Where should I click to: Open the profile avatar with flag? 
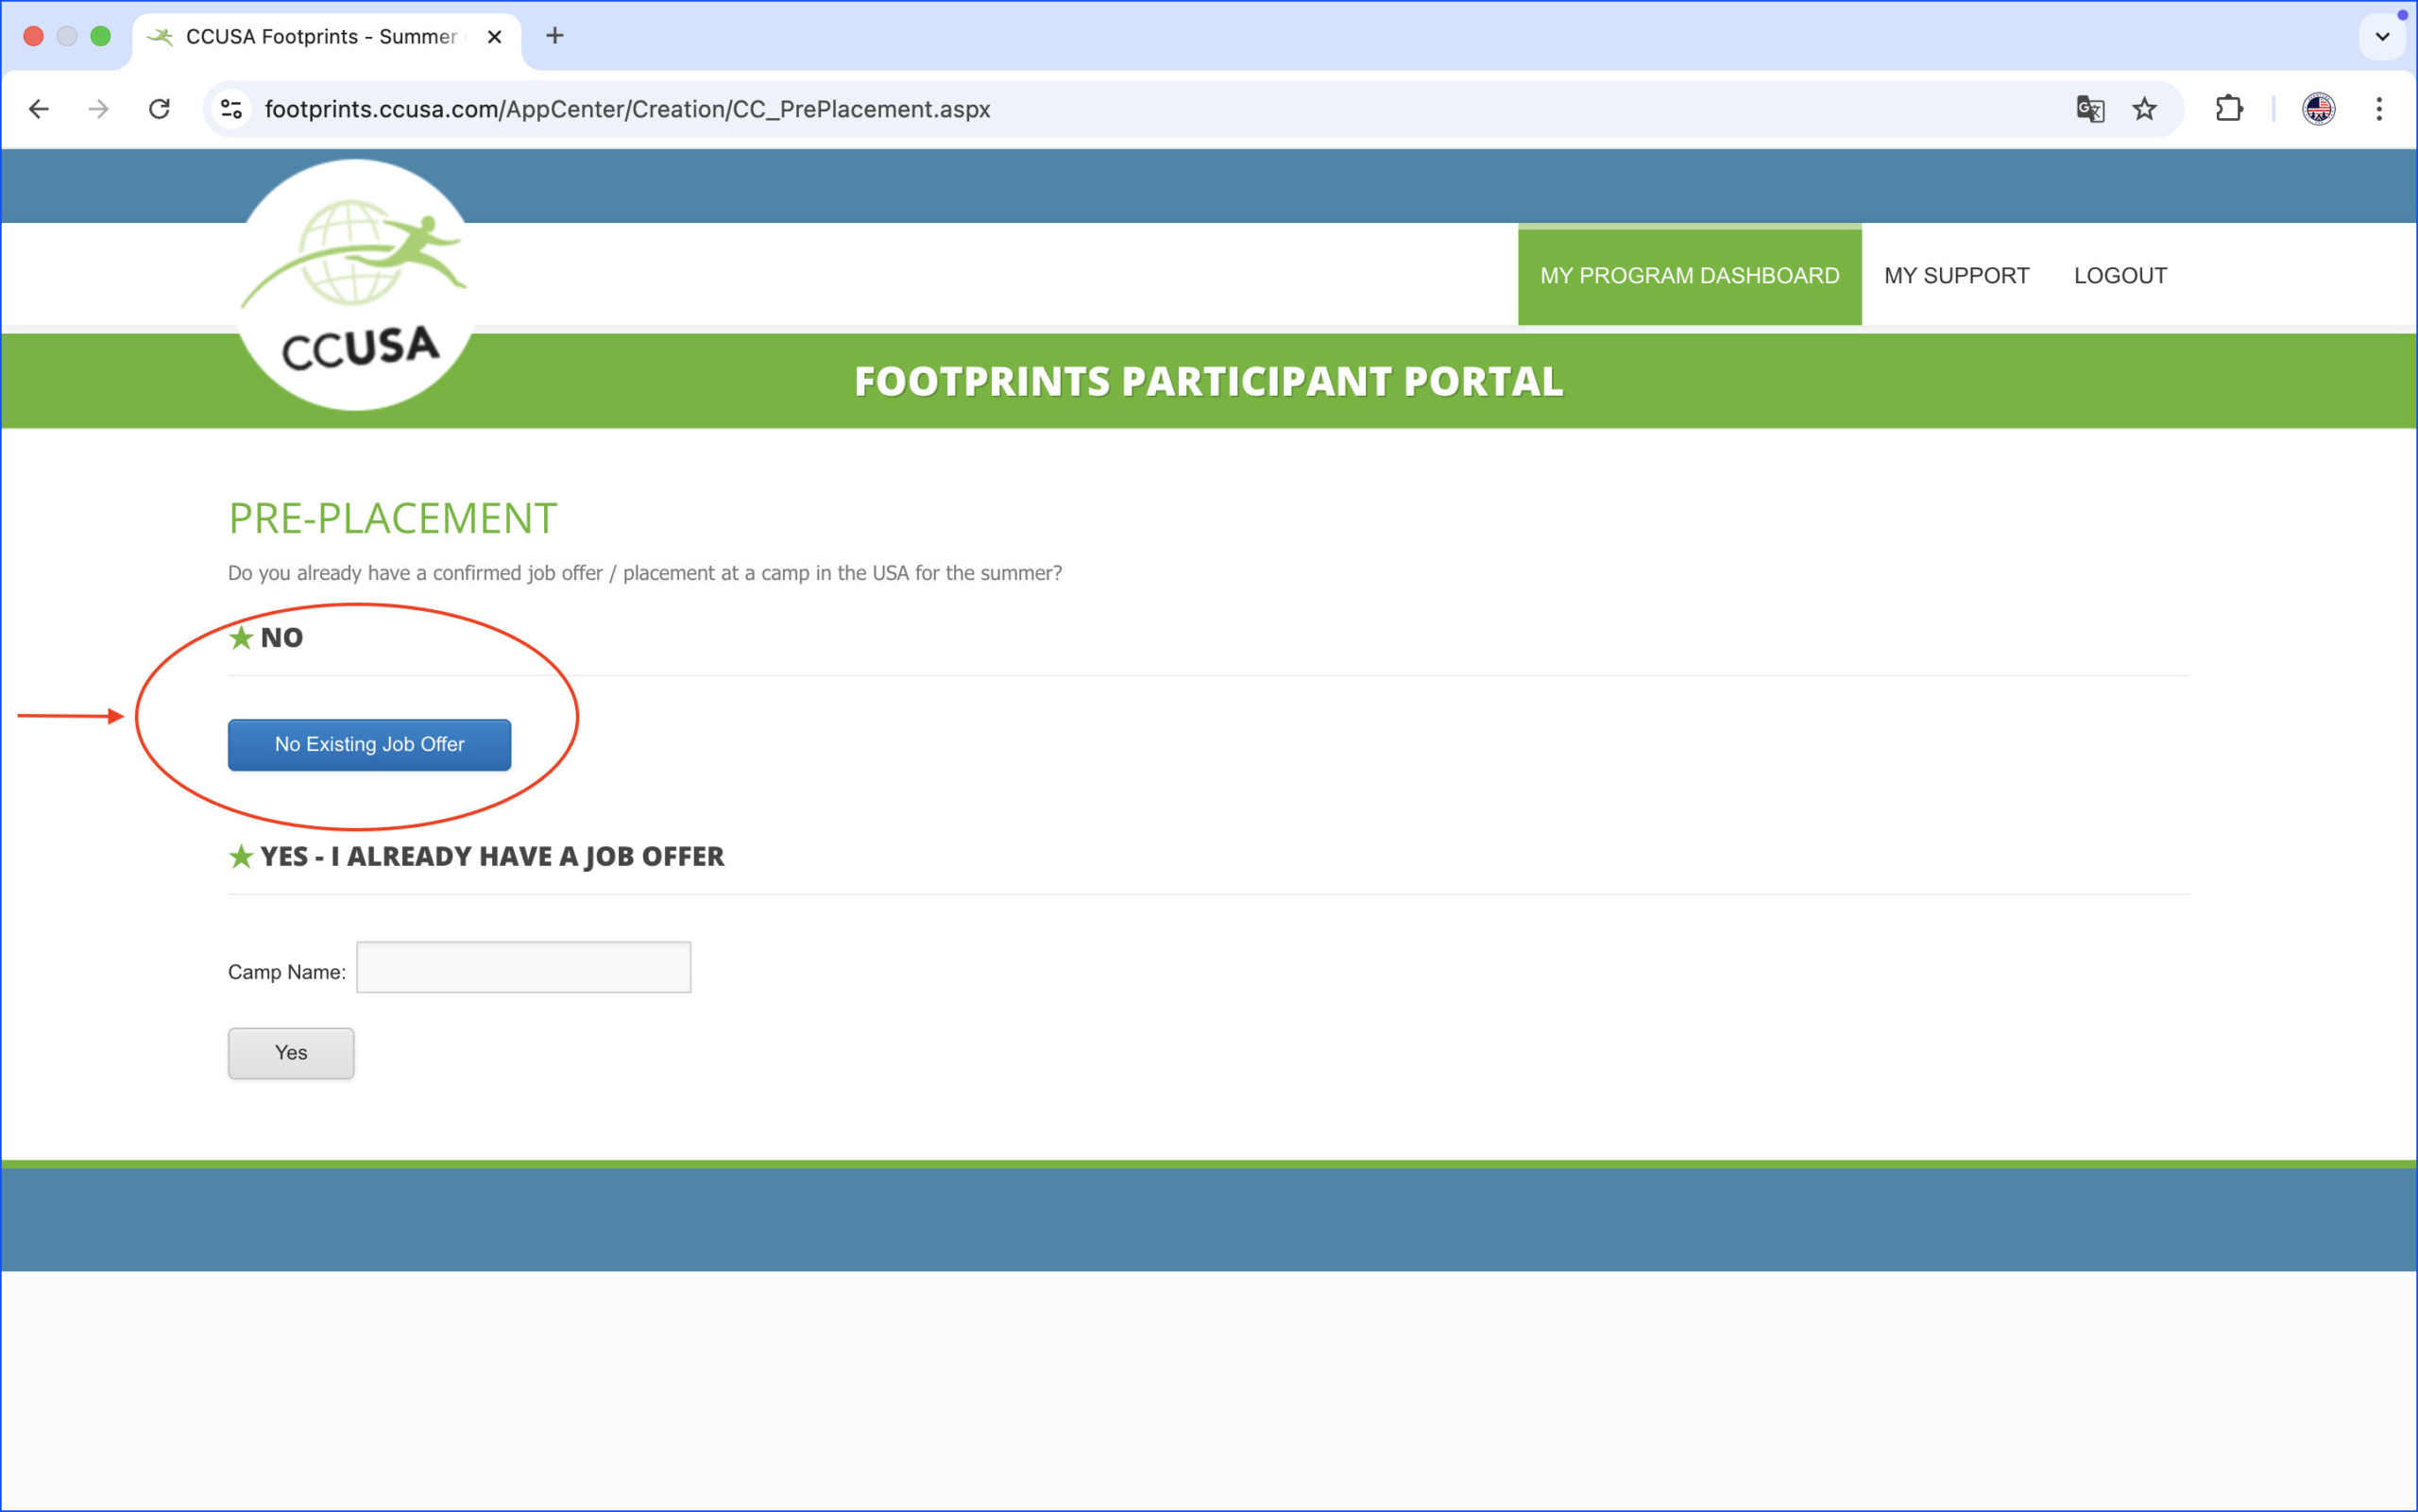[2318, 109]
